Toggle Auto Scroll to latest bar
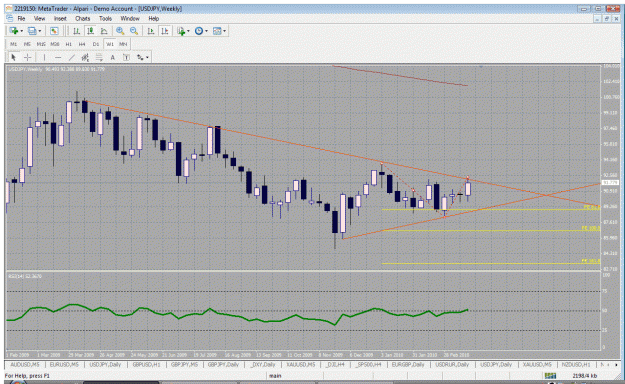 151,31
